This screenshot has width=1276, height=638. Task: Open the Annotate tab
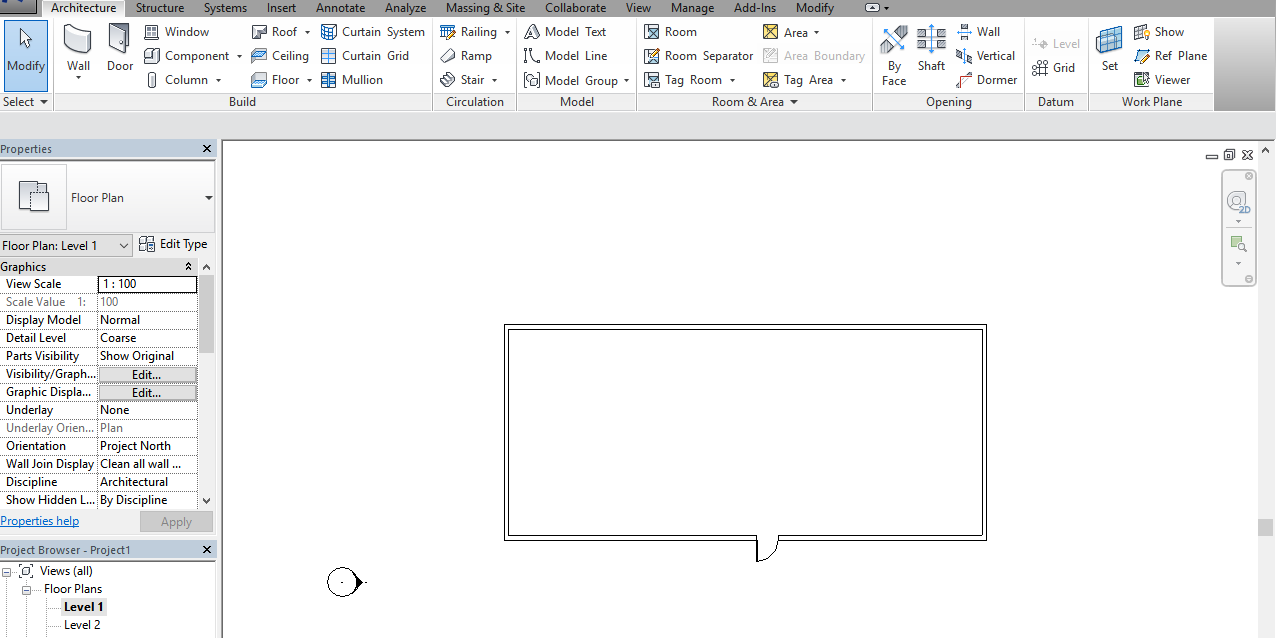click(341, 8)
